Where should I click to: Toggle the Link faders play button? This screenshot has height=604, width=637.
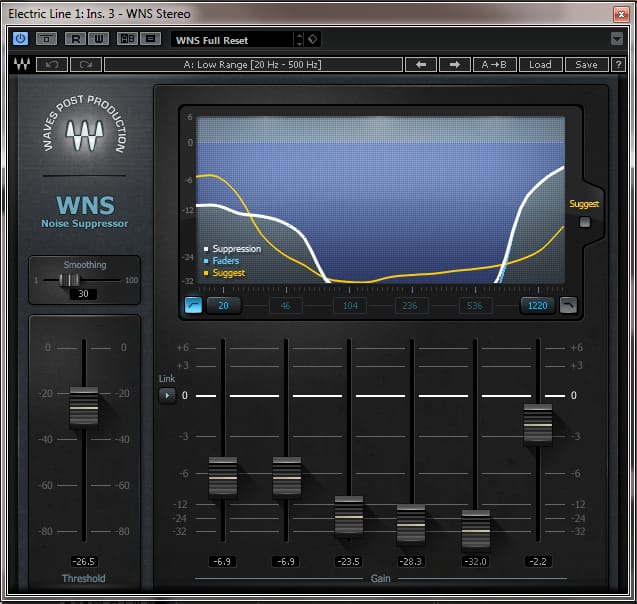[x=167, y=395]
